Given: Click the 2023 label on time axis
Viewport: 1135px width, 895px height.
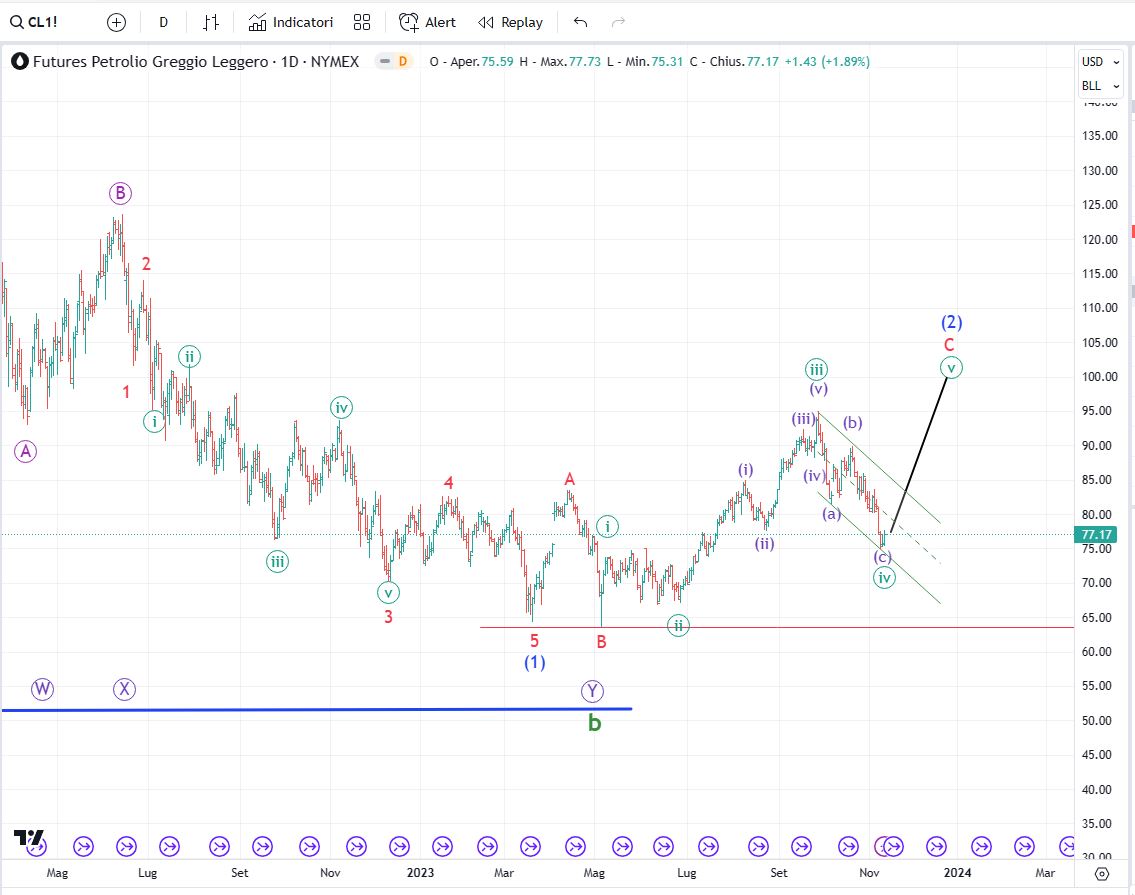Looking at the screenshot, I should [x=420, y=872].
